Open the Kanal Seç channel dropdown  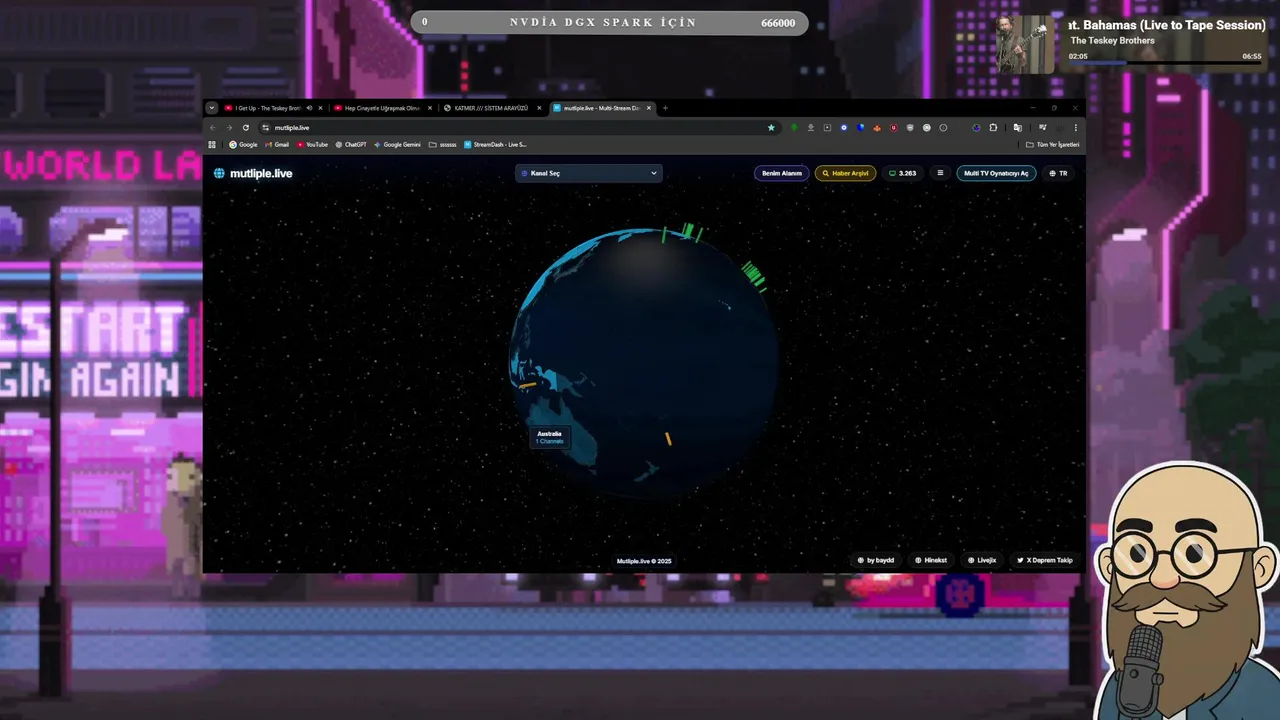coord(589,173)
